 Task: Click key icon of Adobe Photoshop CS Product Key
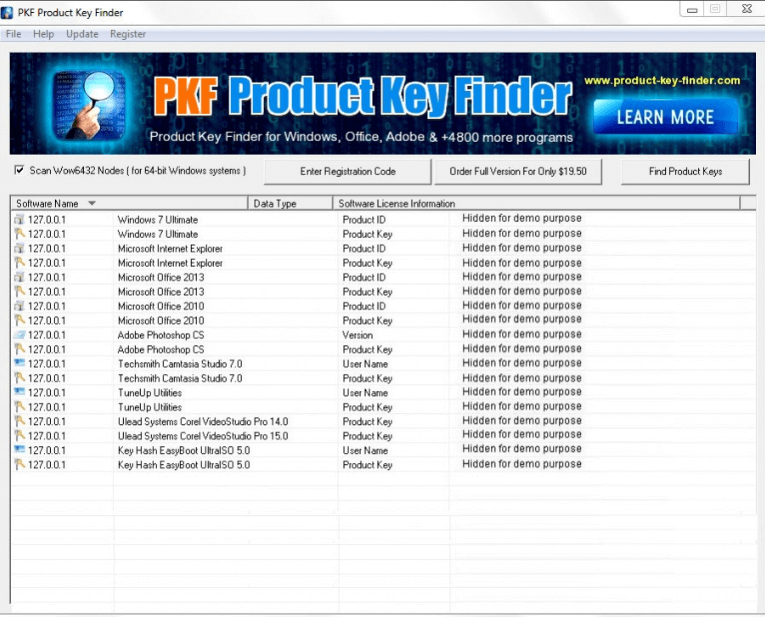[x=19, y=349]
